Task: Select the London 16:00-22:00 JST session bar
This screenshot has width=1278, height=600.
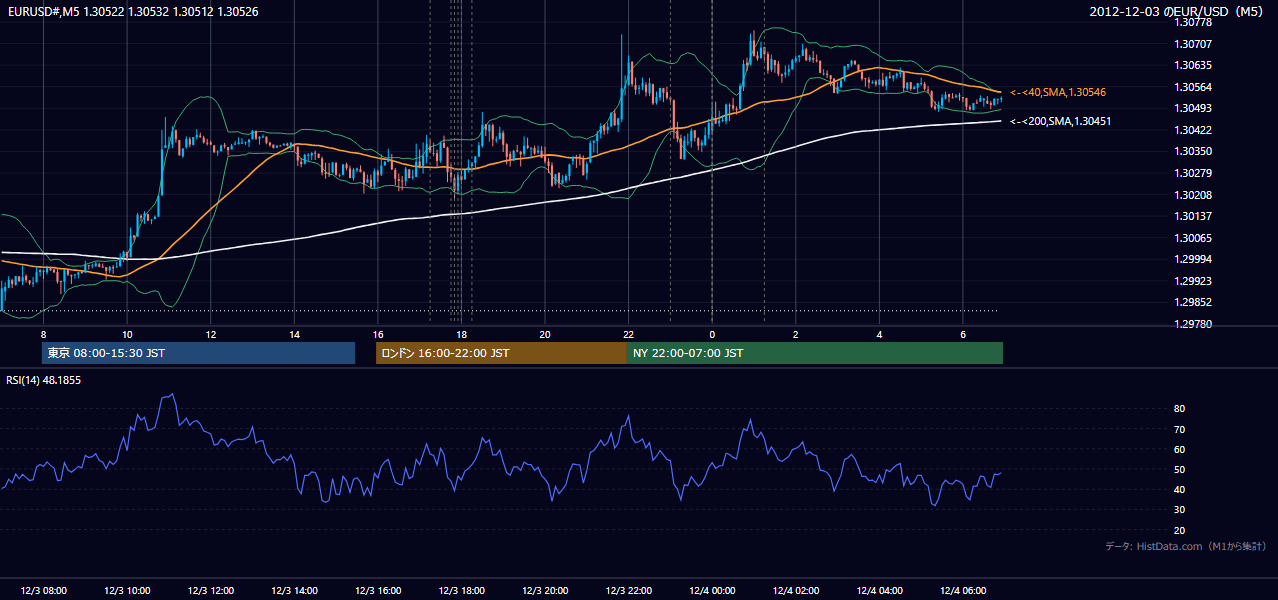Action: click(501, 353)
